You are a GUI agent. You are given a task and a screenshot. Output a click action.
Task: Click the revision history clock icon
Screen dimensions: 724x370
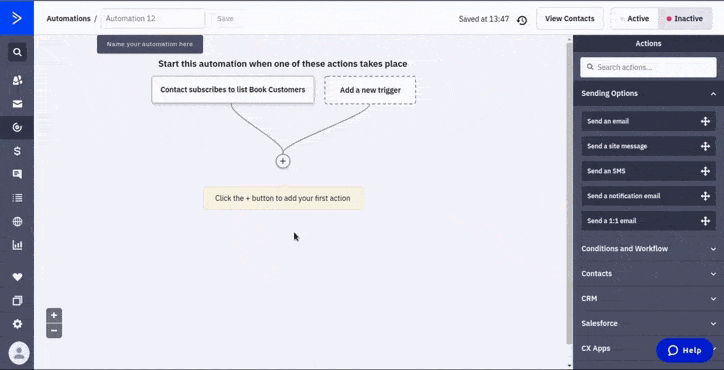click(522, 20)
